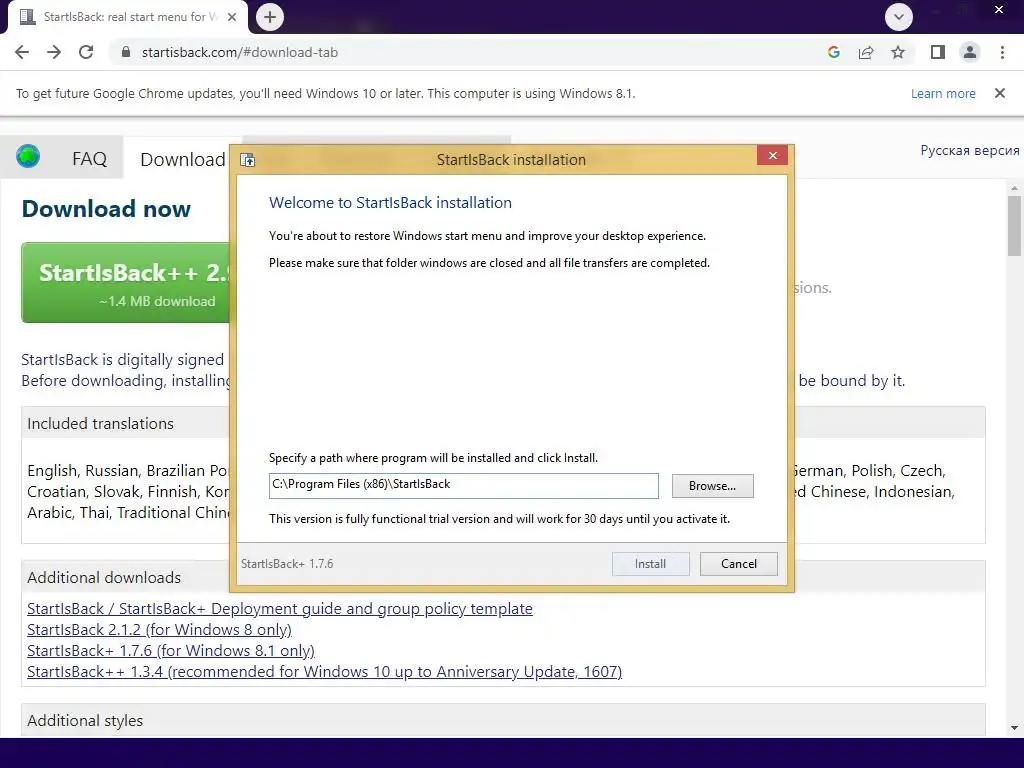Select the StartIsBack browser tab
The width and height of the screenshot is (1024, 768).
pyautogui.click(x=129, y=17)
